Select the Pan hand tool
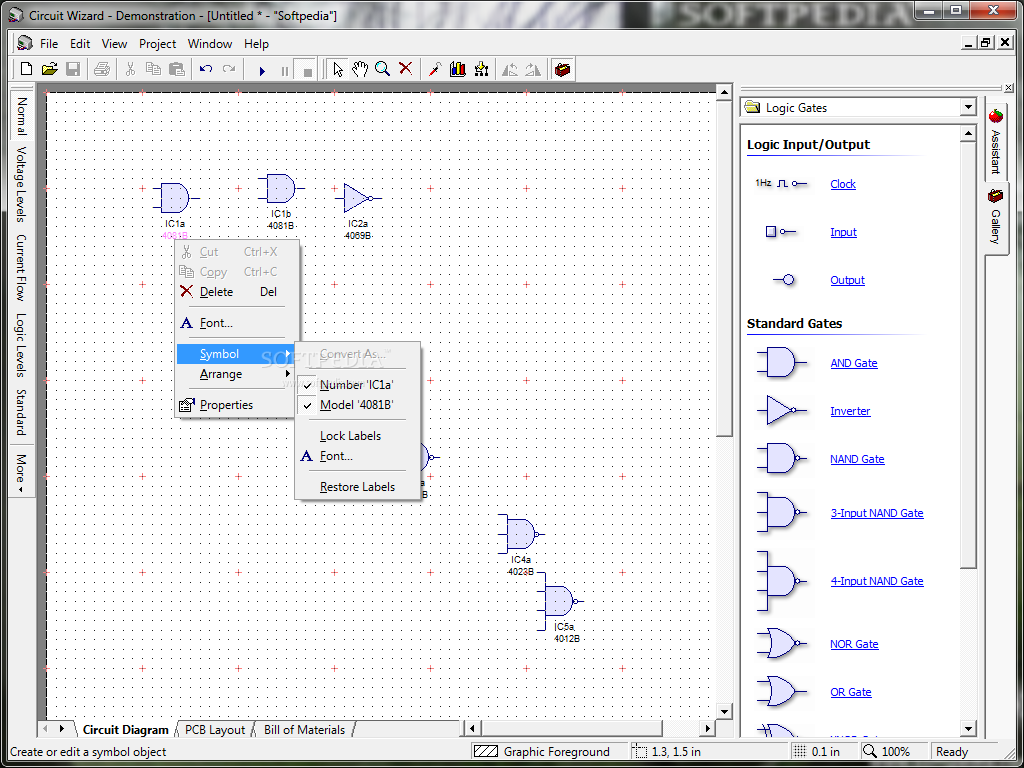Screen dimensions: 1024x768 point(360,69)
